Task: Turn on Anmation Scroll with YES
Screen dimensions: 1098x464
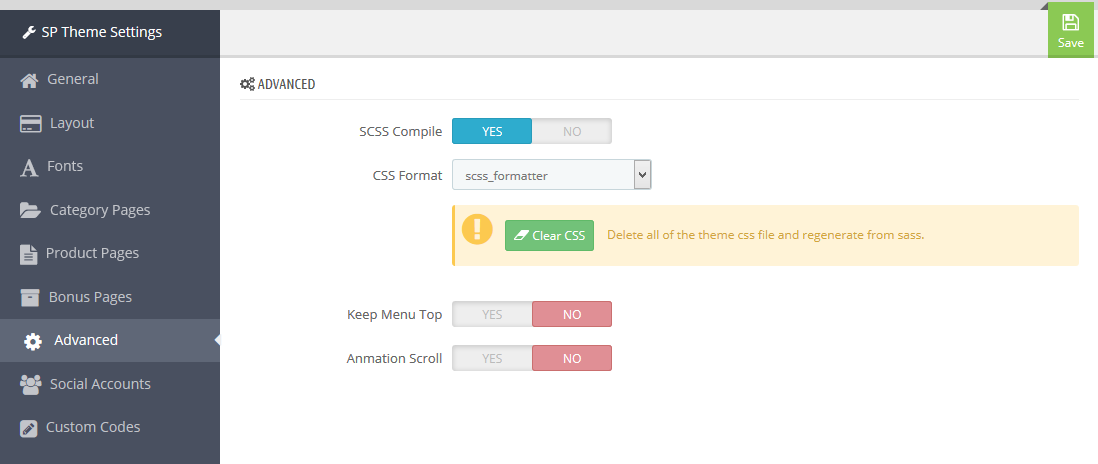Action: pos(492,358)
